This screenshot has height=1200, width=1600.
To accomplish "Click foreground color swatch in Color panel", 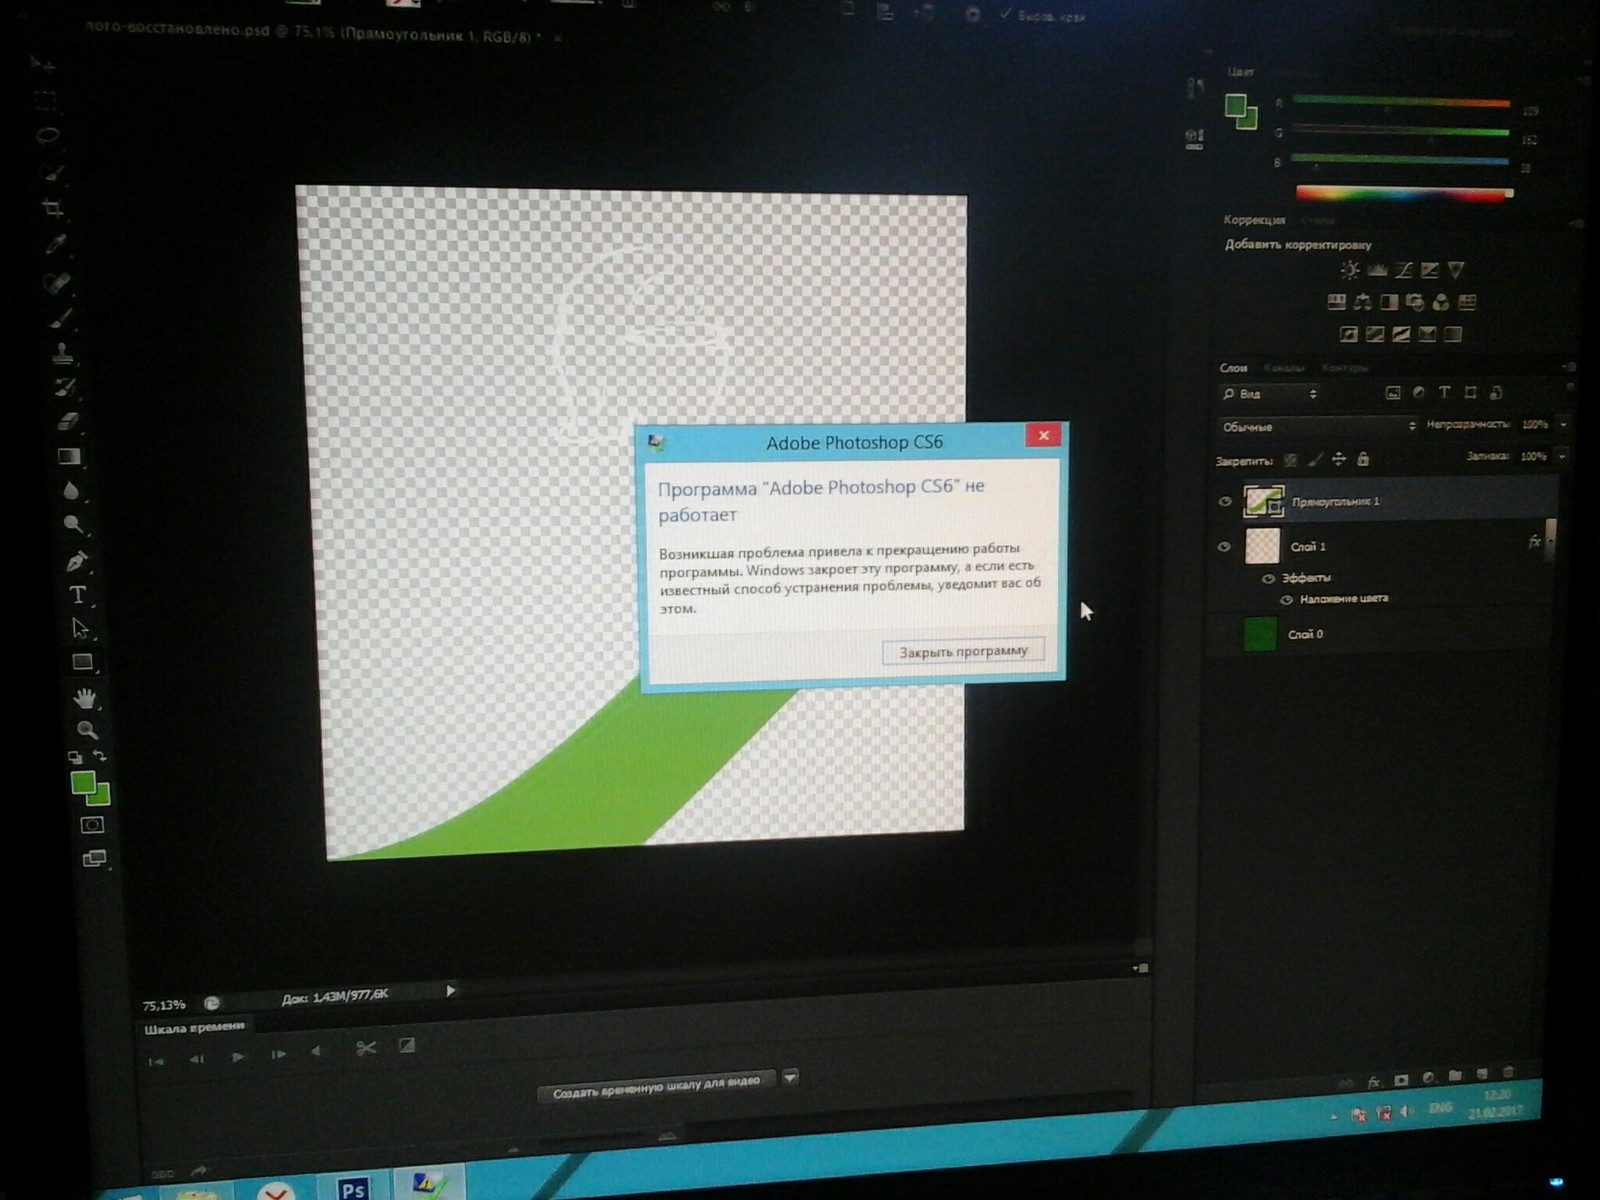I will point(1236,105).
